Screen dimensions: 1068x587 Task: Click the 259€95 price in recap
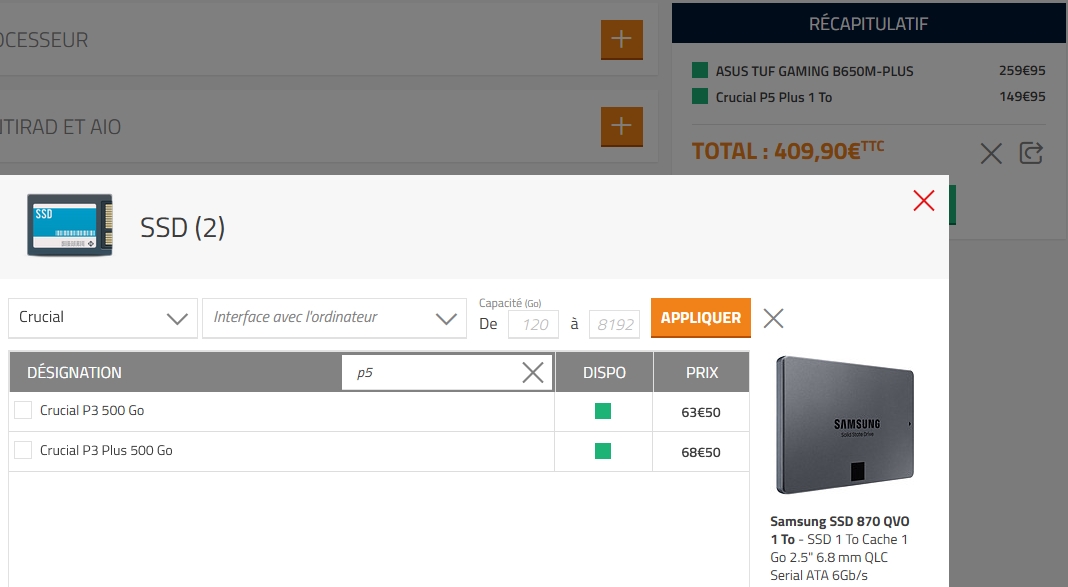pos(1022,70)
